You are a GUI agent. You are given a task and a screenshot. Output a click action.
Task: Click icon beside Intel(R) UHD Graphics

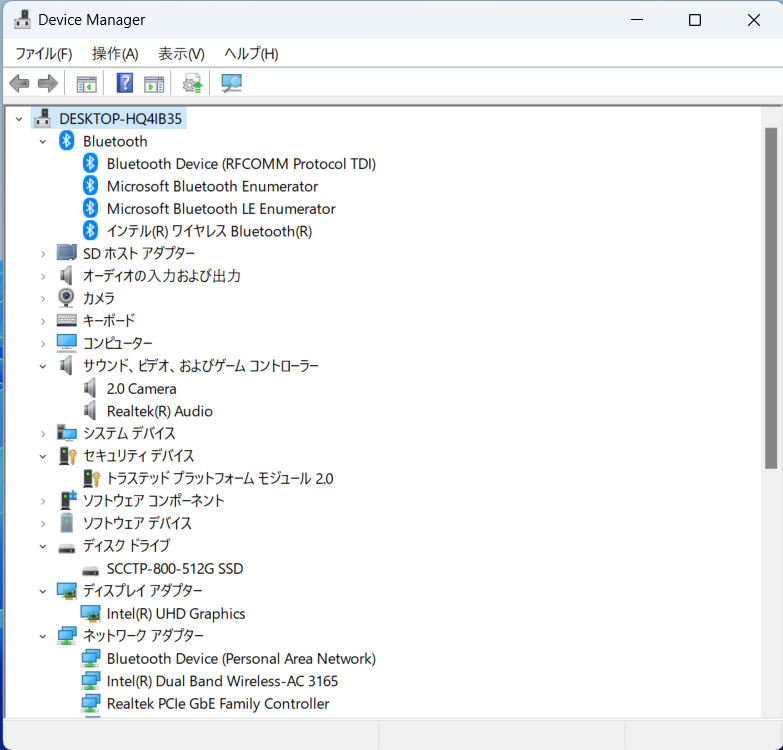(90, 614)
